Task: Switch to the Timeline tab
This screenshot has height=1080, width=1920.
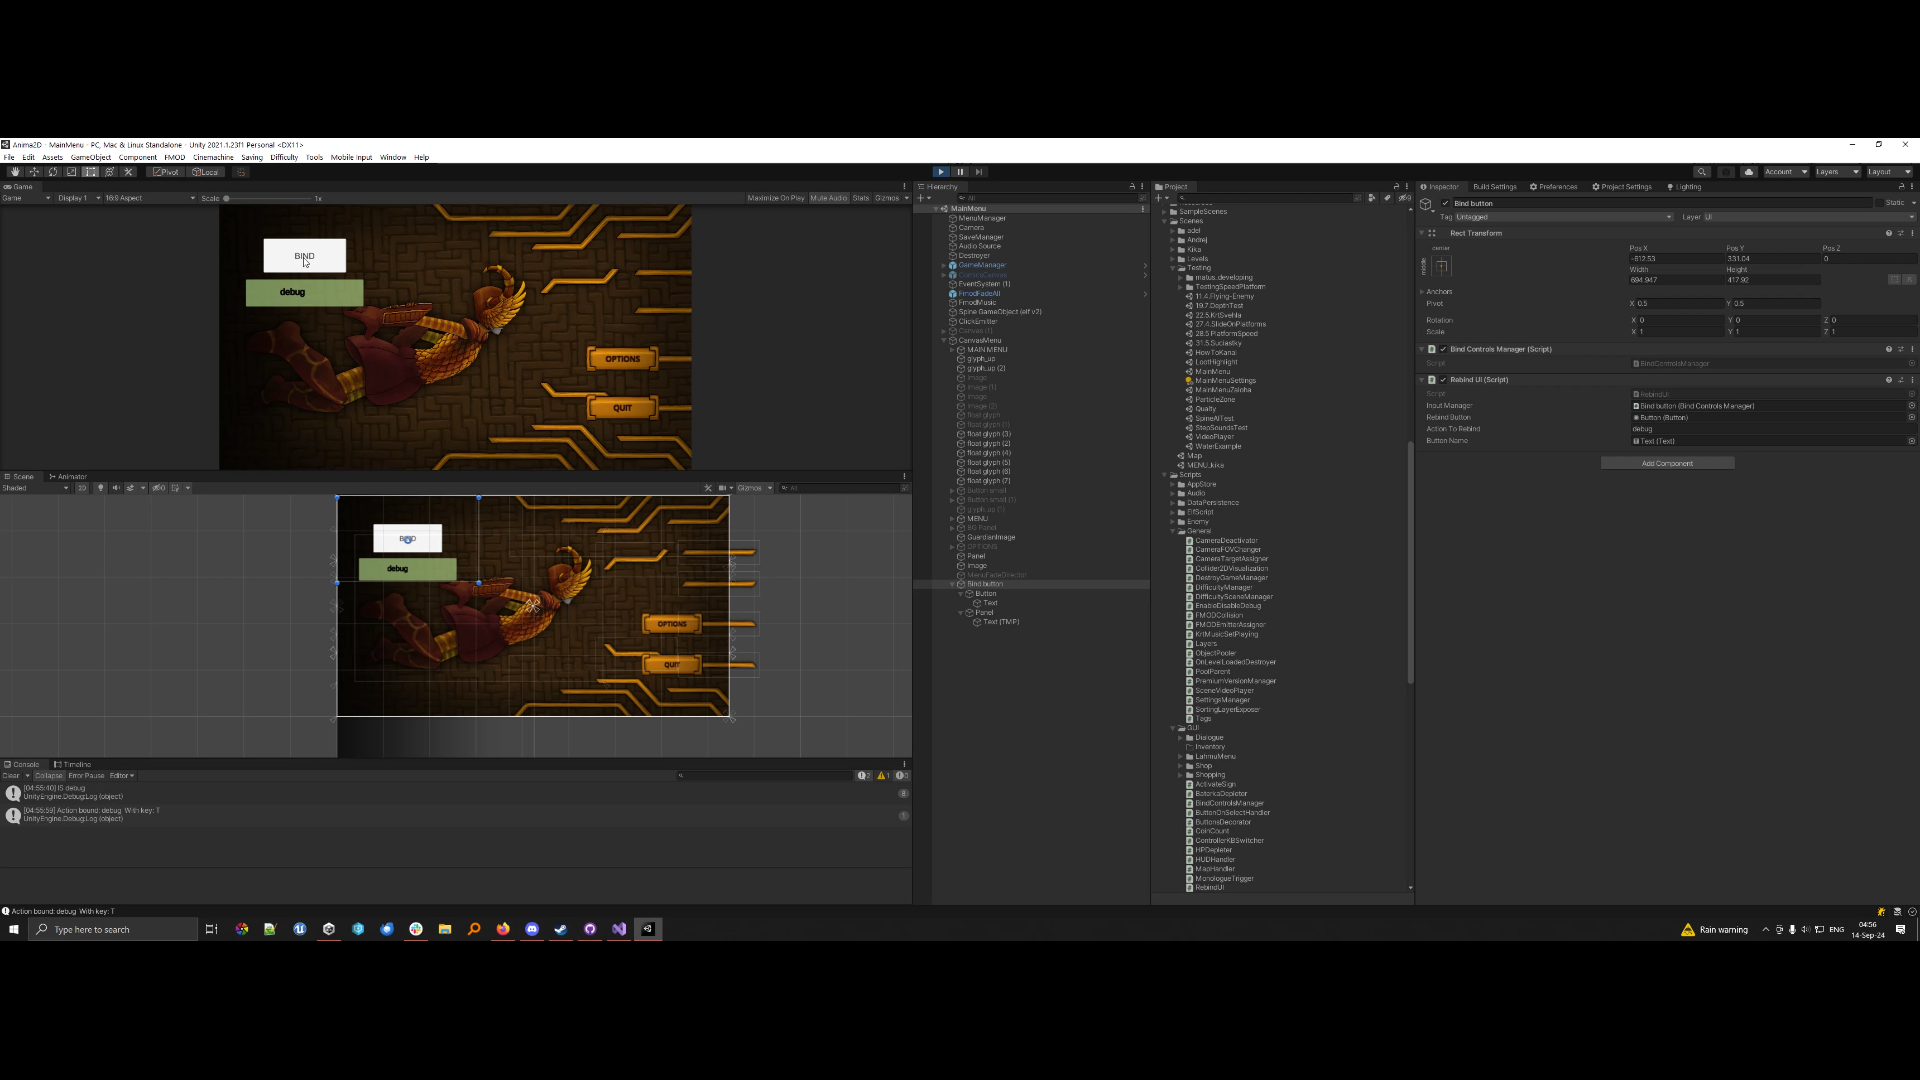Action: (x=73, y=765)
